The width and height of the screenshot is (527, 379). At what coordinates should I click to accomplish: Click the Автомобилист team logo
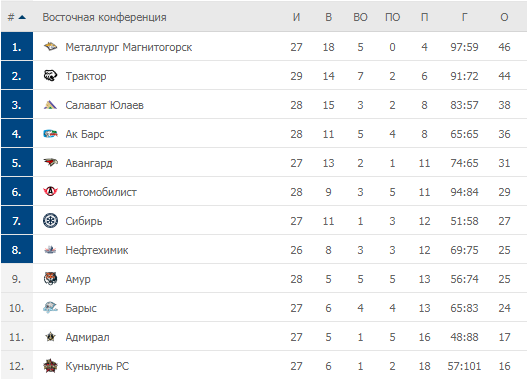(x=50, y=192)
